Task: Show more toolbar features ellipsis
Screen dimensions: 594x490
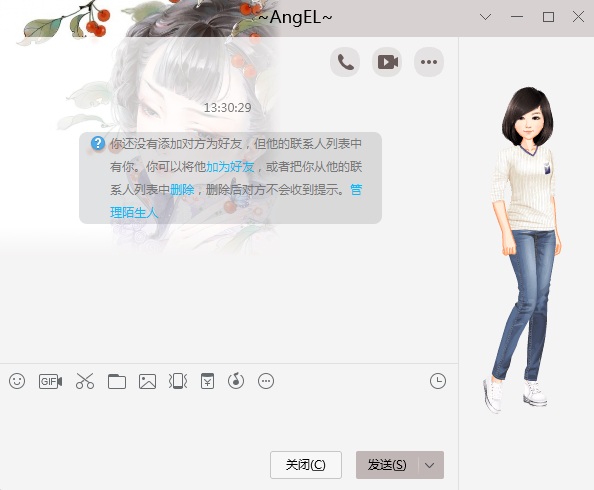Action: 266,381
